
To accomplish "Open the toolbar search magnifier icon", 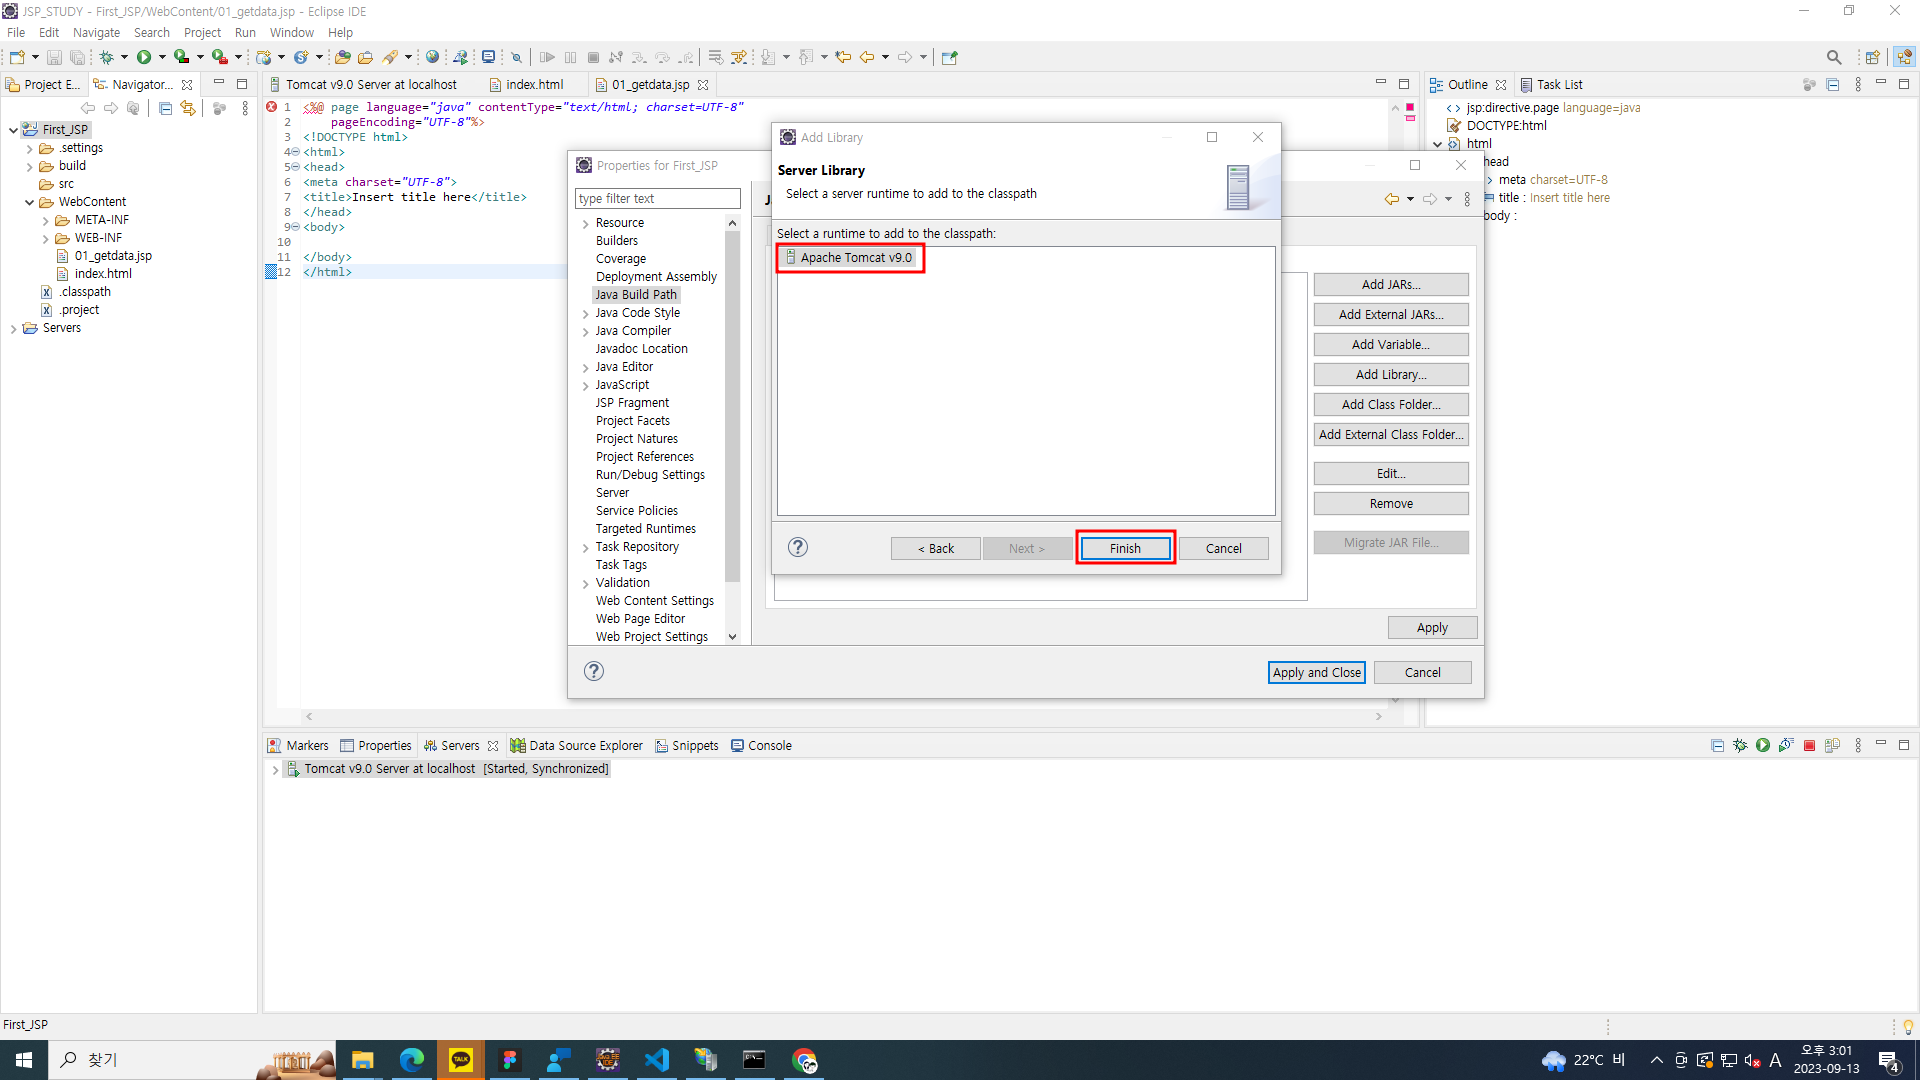I will click(x=1833, y=57).
